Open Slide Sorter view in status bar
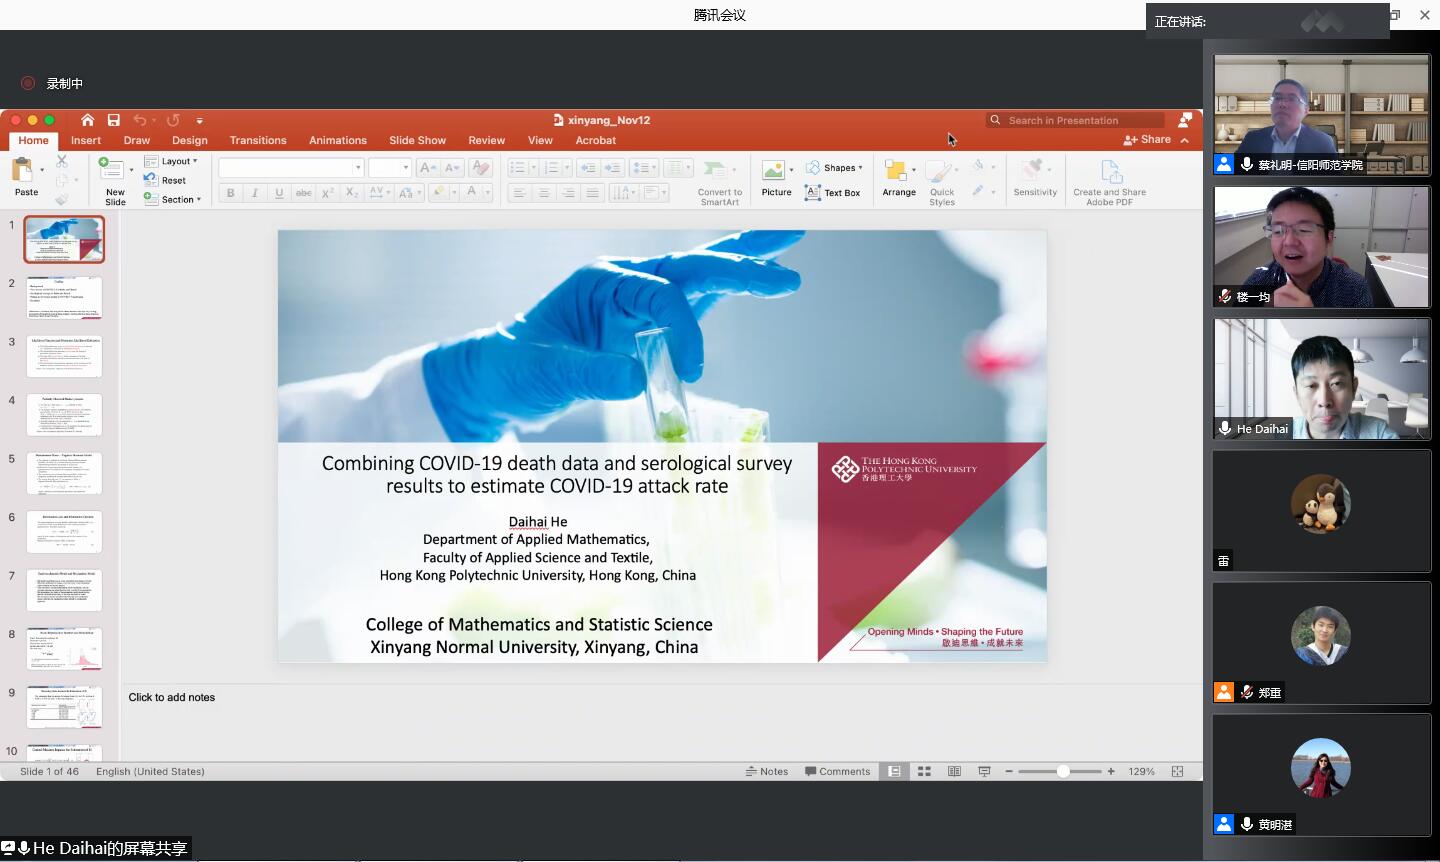The width and height of the screenshot is (1440, 862). 925,771
